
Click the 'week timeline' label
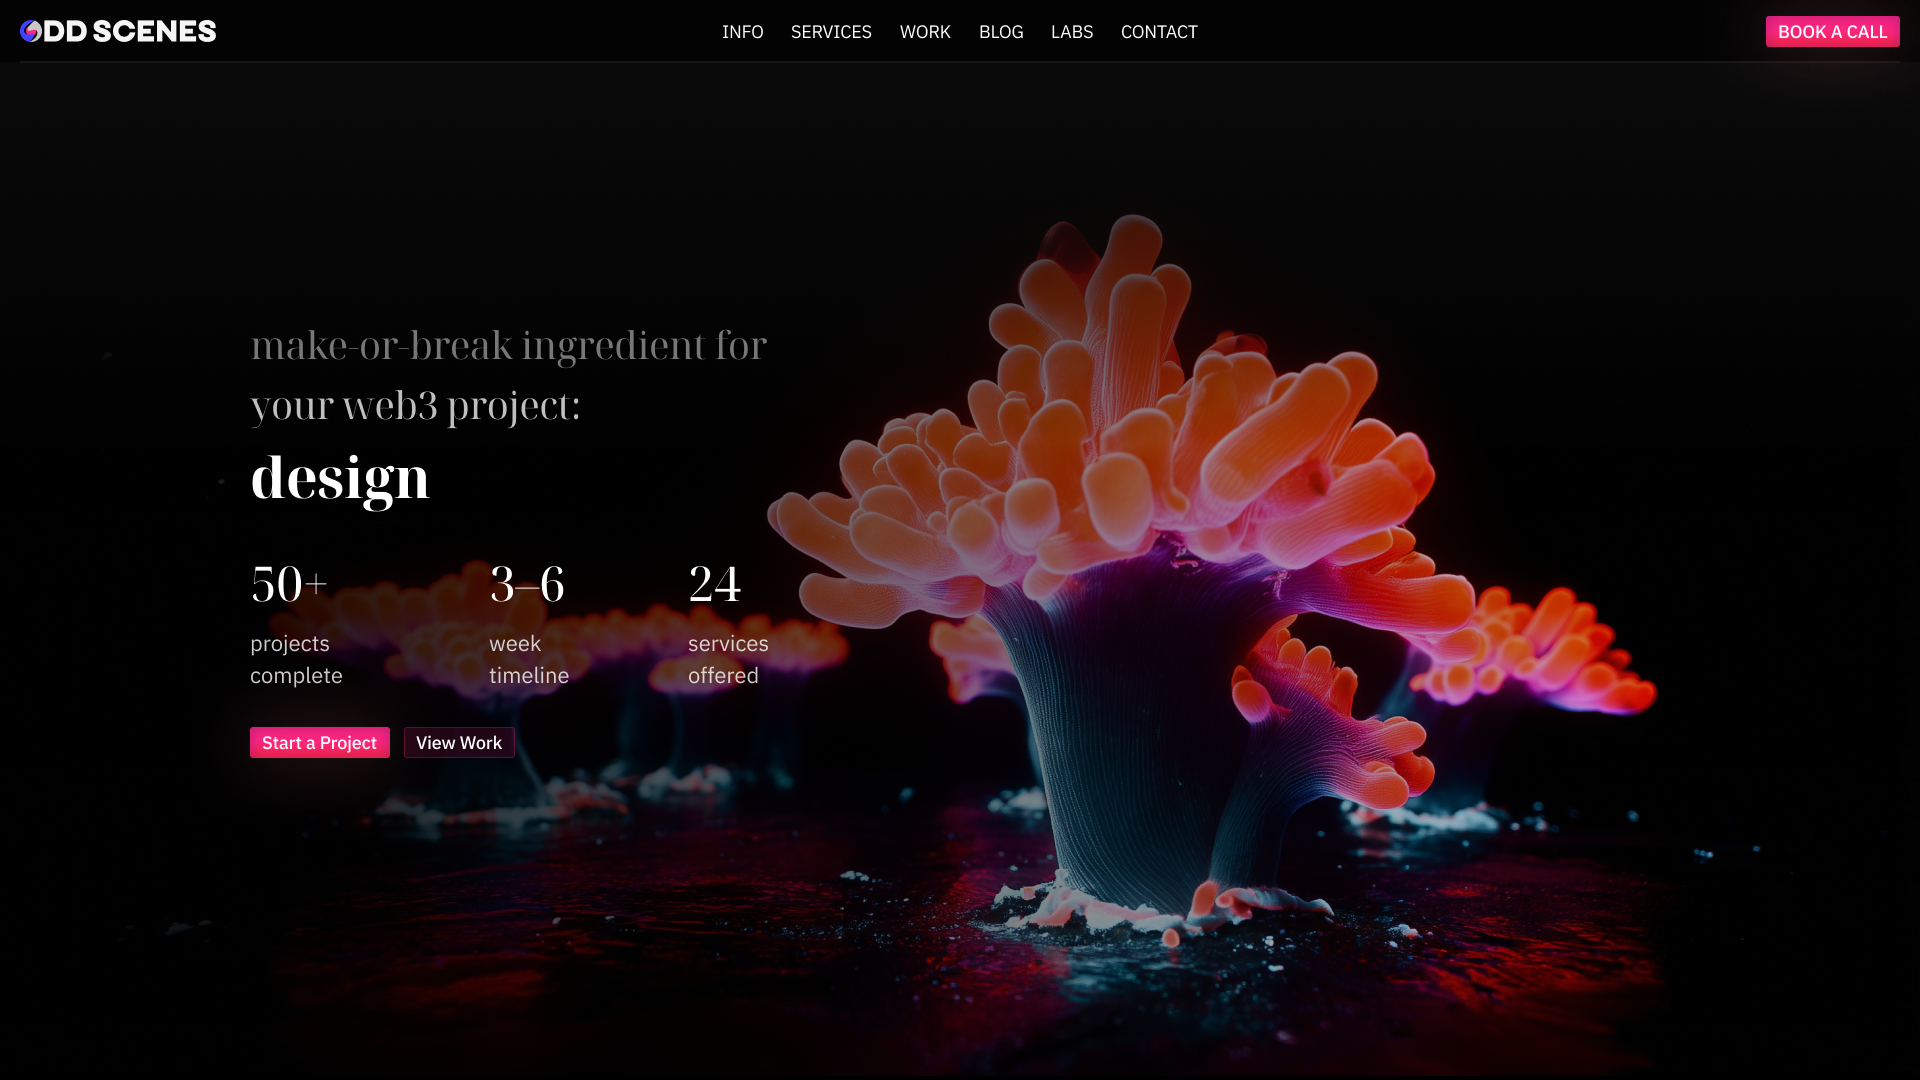[x=529, y=659]
